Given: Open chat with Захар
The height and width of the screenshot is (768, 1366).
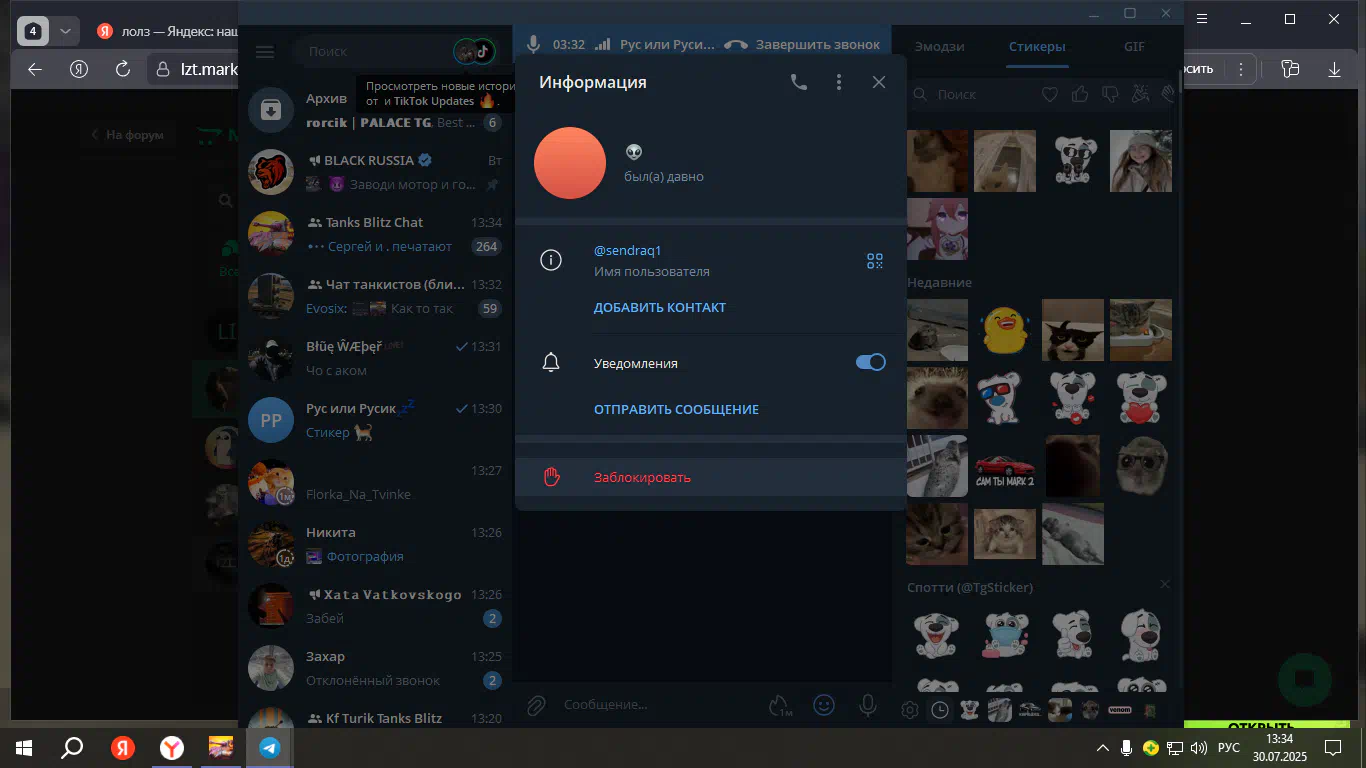Looking at the screenshot, I should point(375,668).
